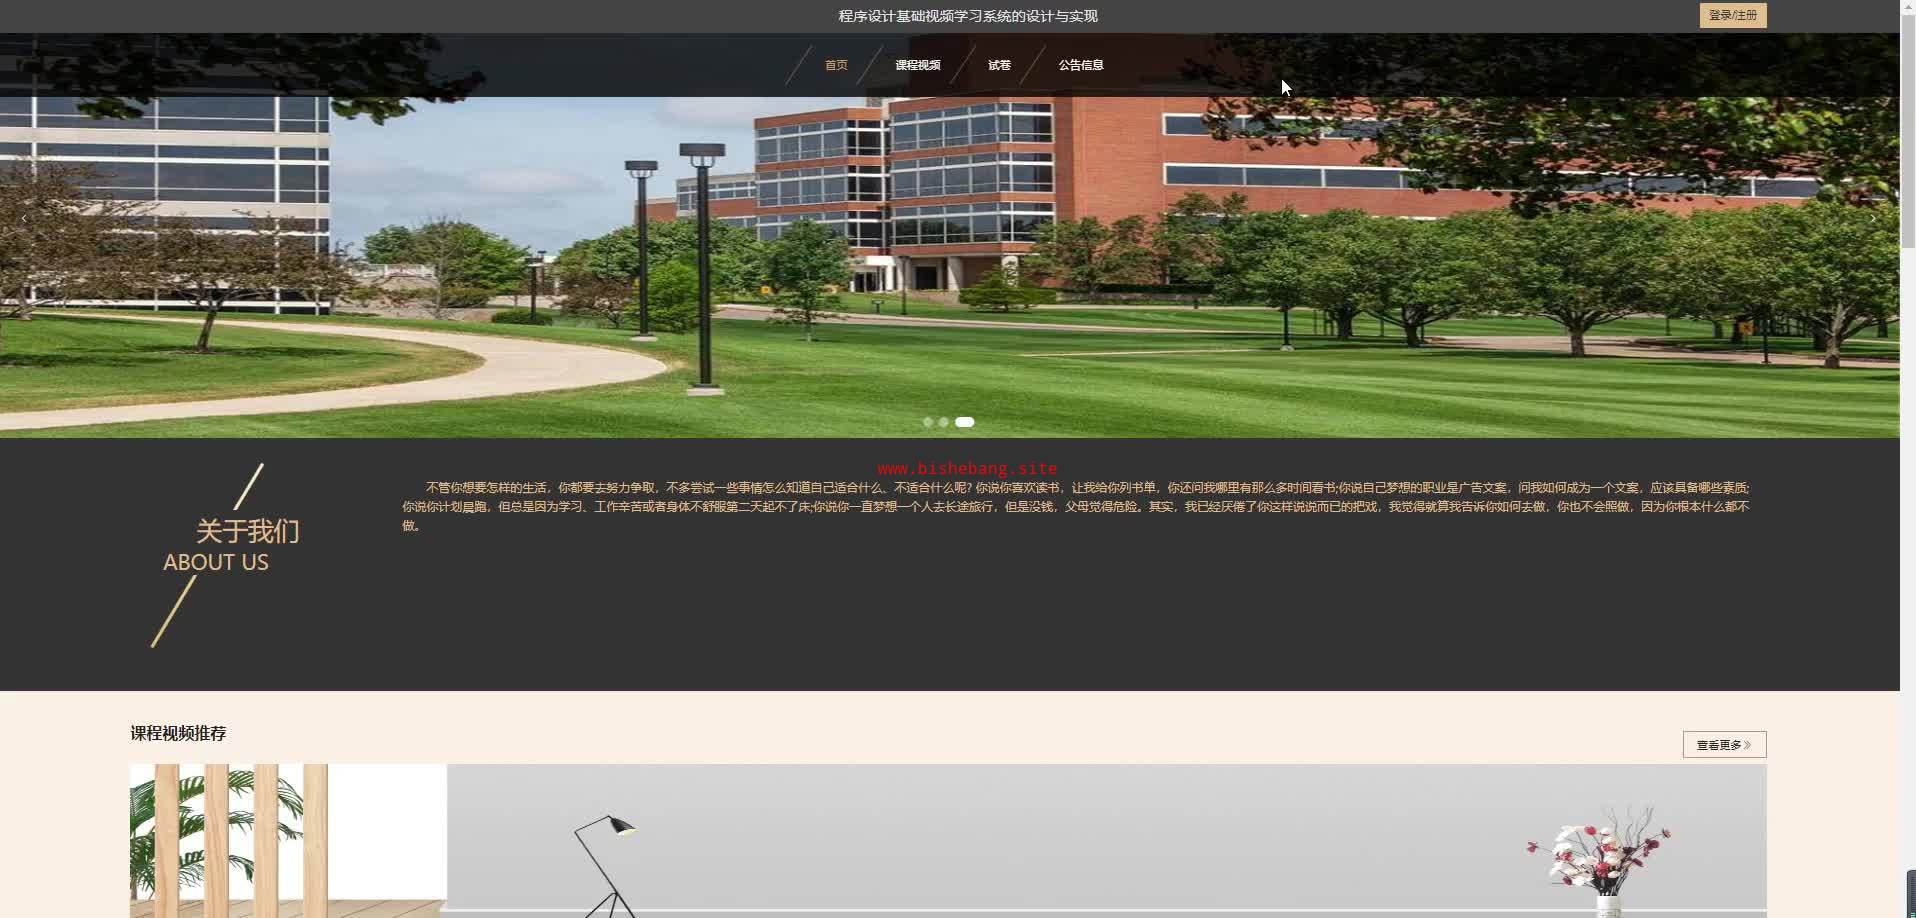Select the first carousel indicator dot

coord(928,422)
